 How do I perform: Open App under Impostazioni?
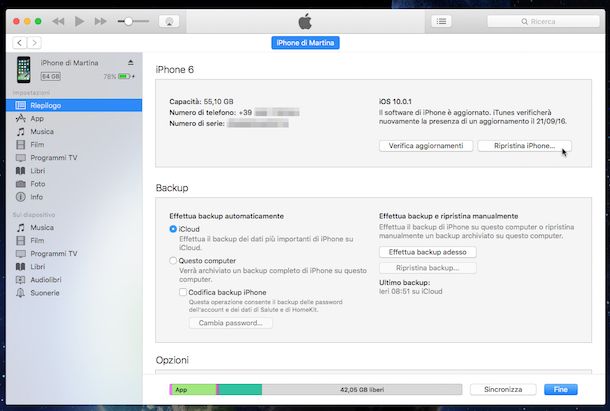74,119
